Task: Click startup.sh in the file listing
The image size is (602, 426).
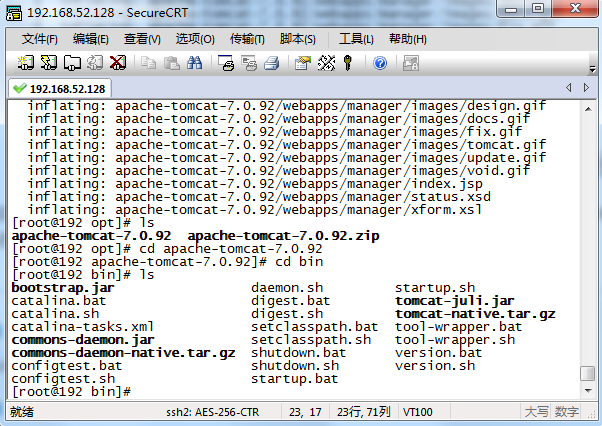Action: click(435, 288)
